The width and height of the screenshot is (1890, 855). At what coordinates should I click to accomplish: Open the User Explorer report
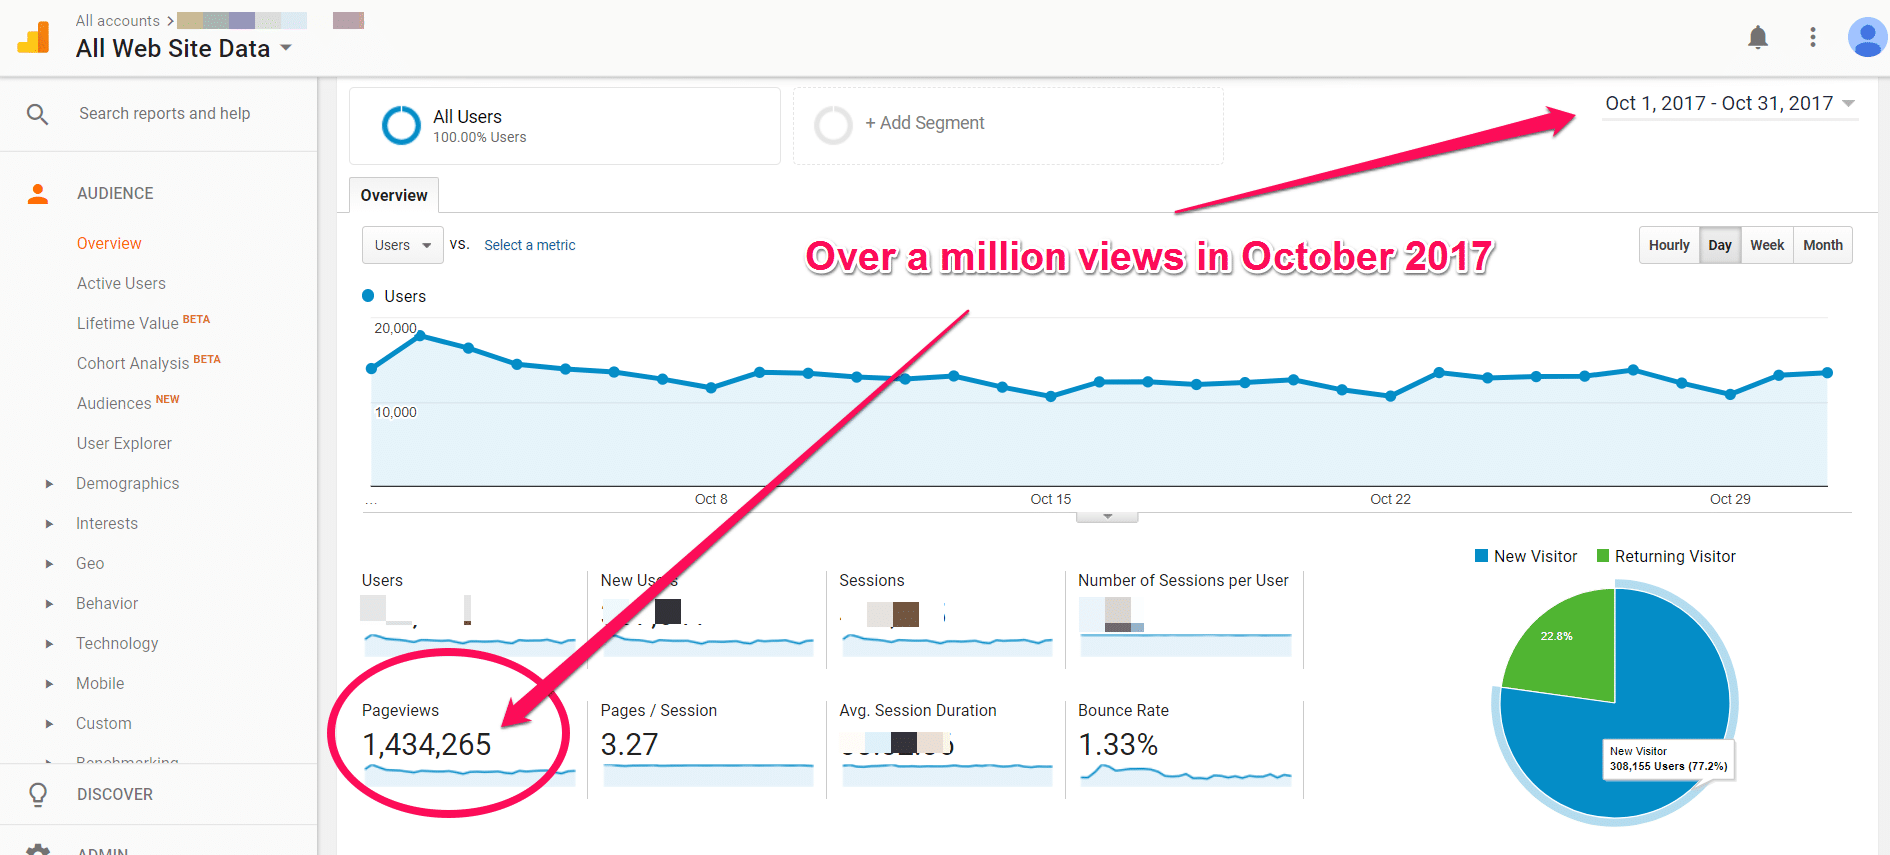click(x=124, y=444)
